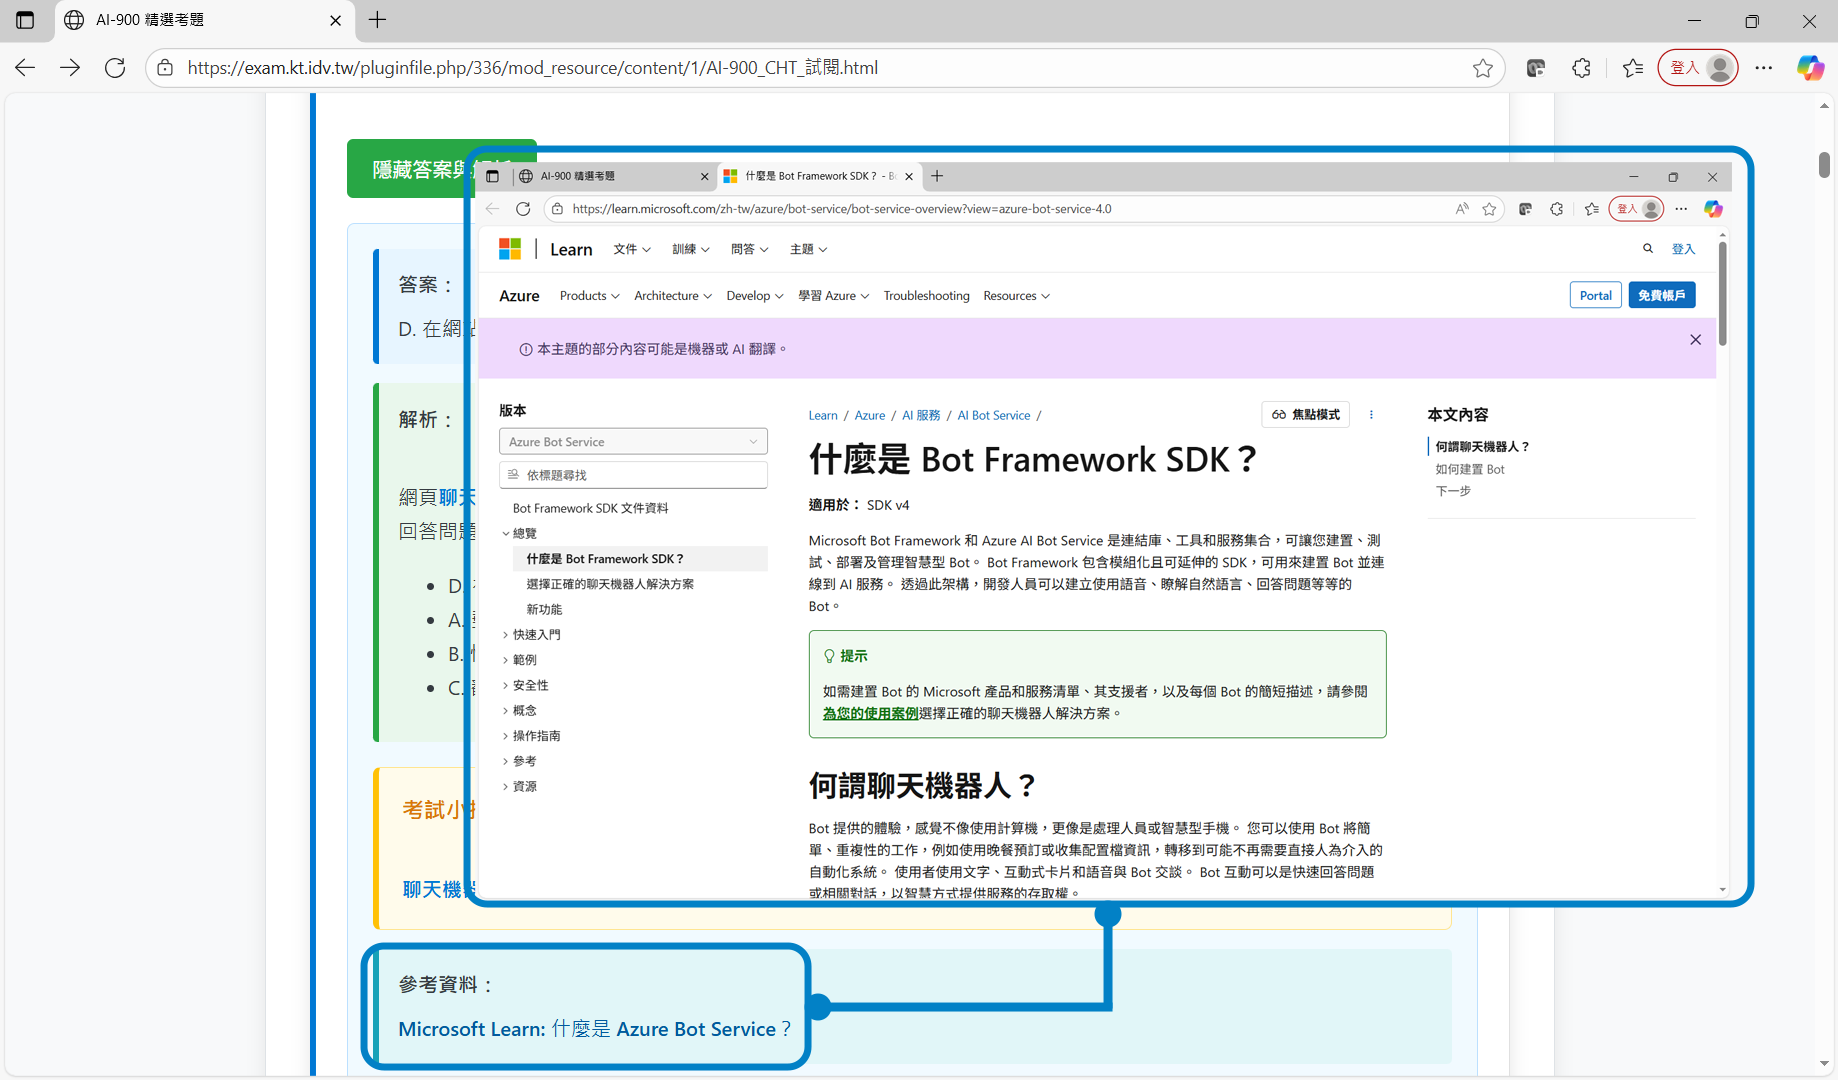The image size is (1838, 1080).
Task: Click the 免費帳戶 button
Action: click(x=1661, y=296)
